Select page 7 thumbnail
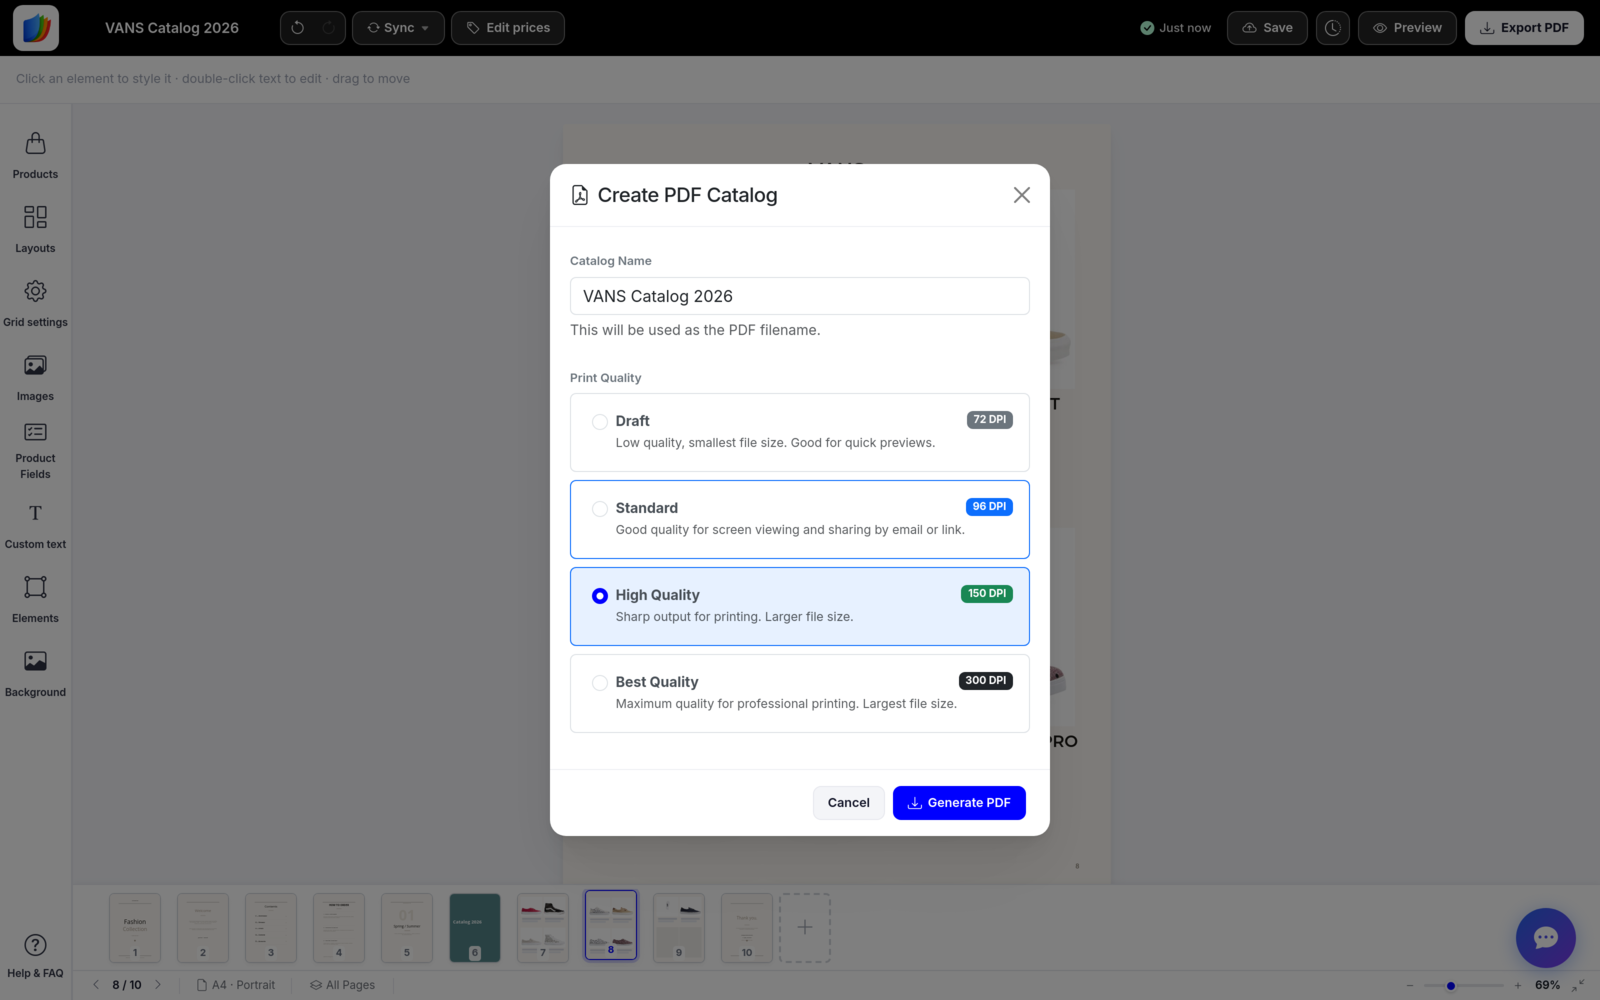1600x1000 pixels. (x=543, y=928)
